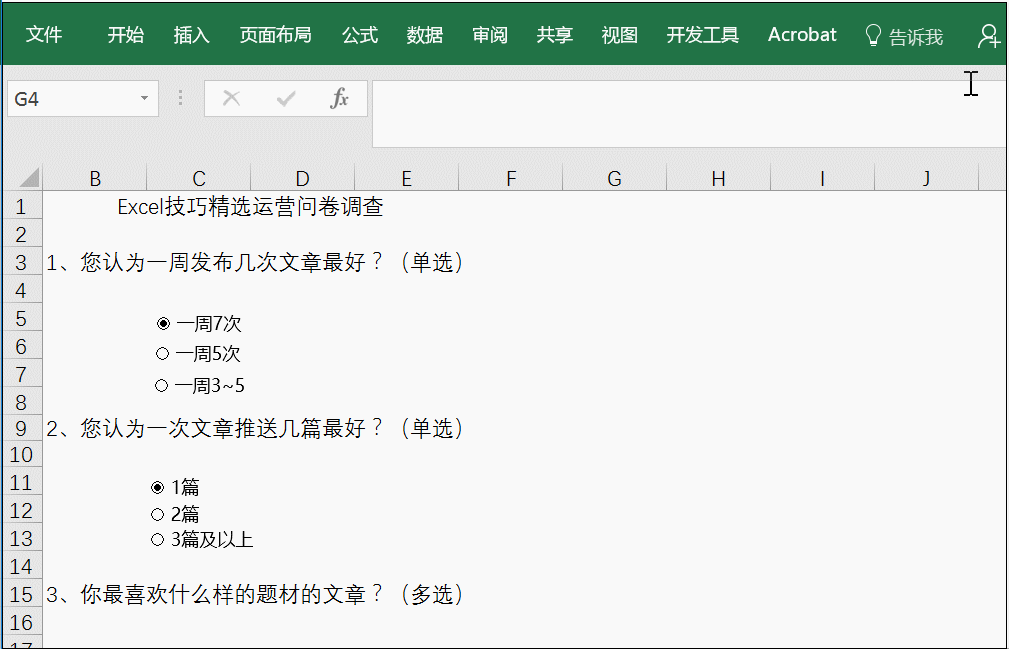Select row 5 header
Image resolution: width=1009 pixels, height=649 pixels.
tap(21, 318)
